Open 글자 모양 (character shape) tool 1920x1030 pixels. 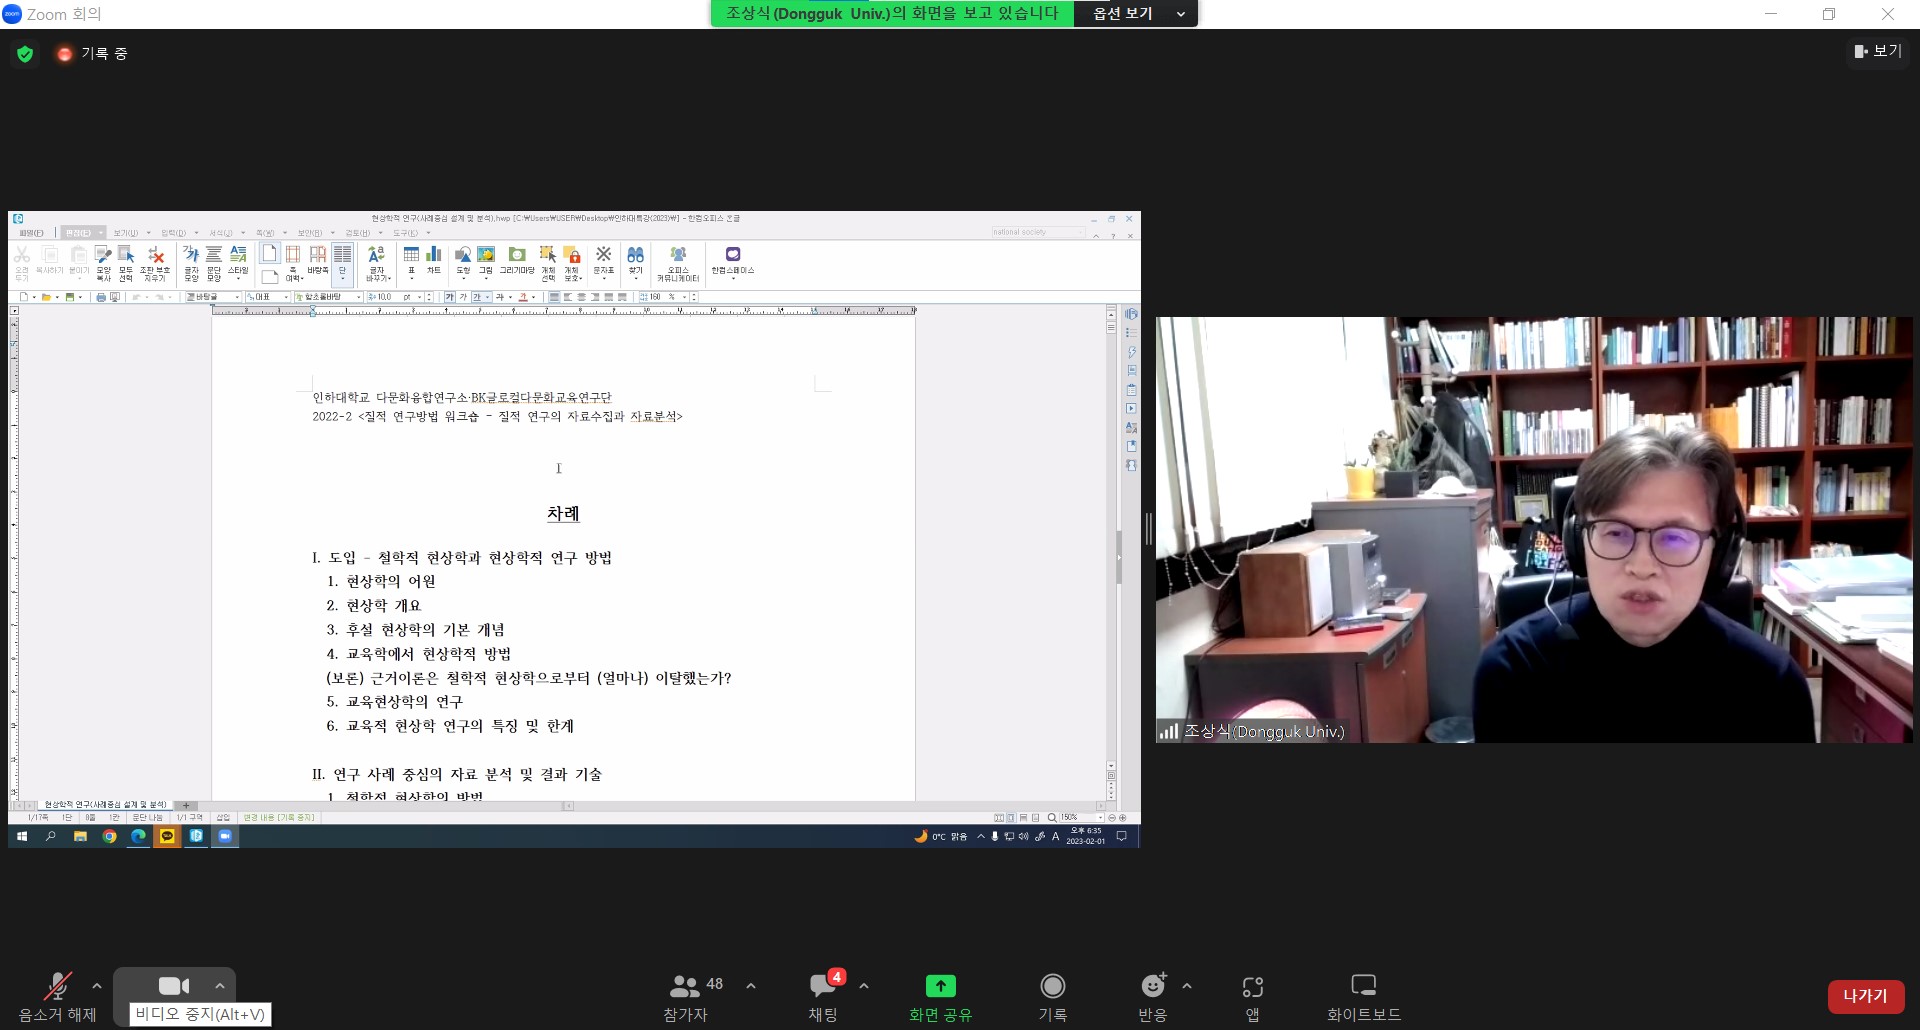point(191,263)
